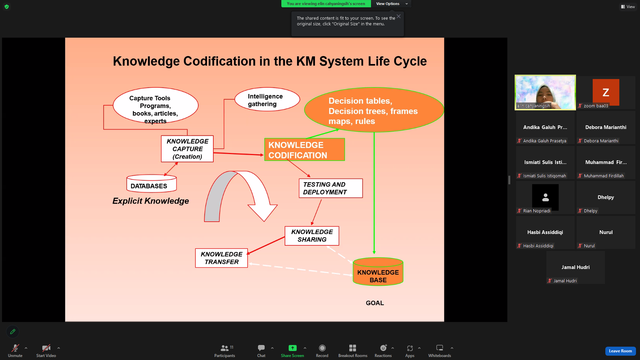The image size is (640, 360).
Task: Click the green Share Screen icon
Action: tap(292, 348)
